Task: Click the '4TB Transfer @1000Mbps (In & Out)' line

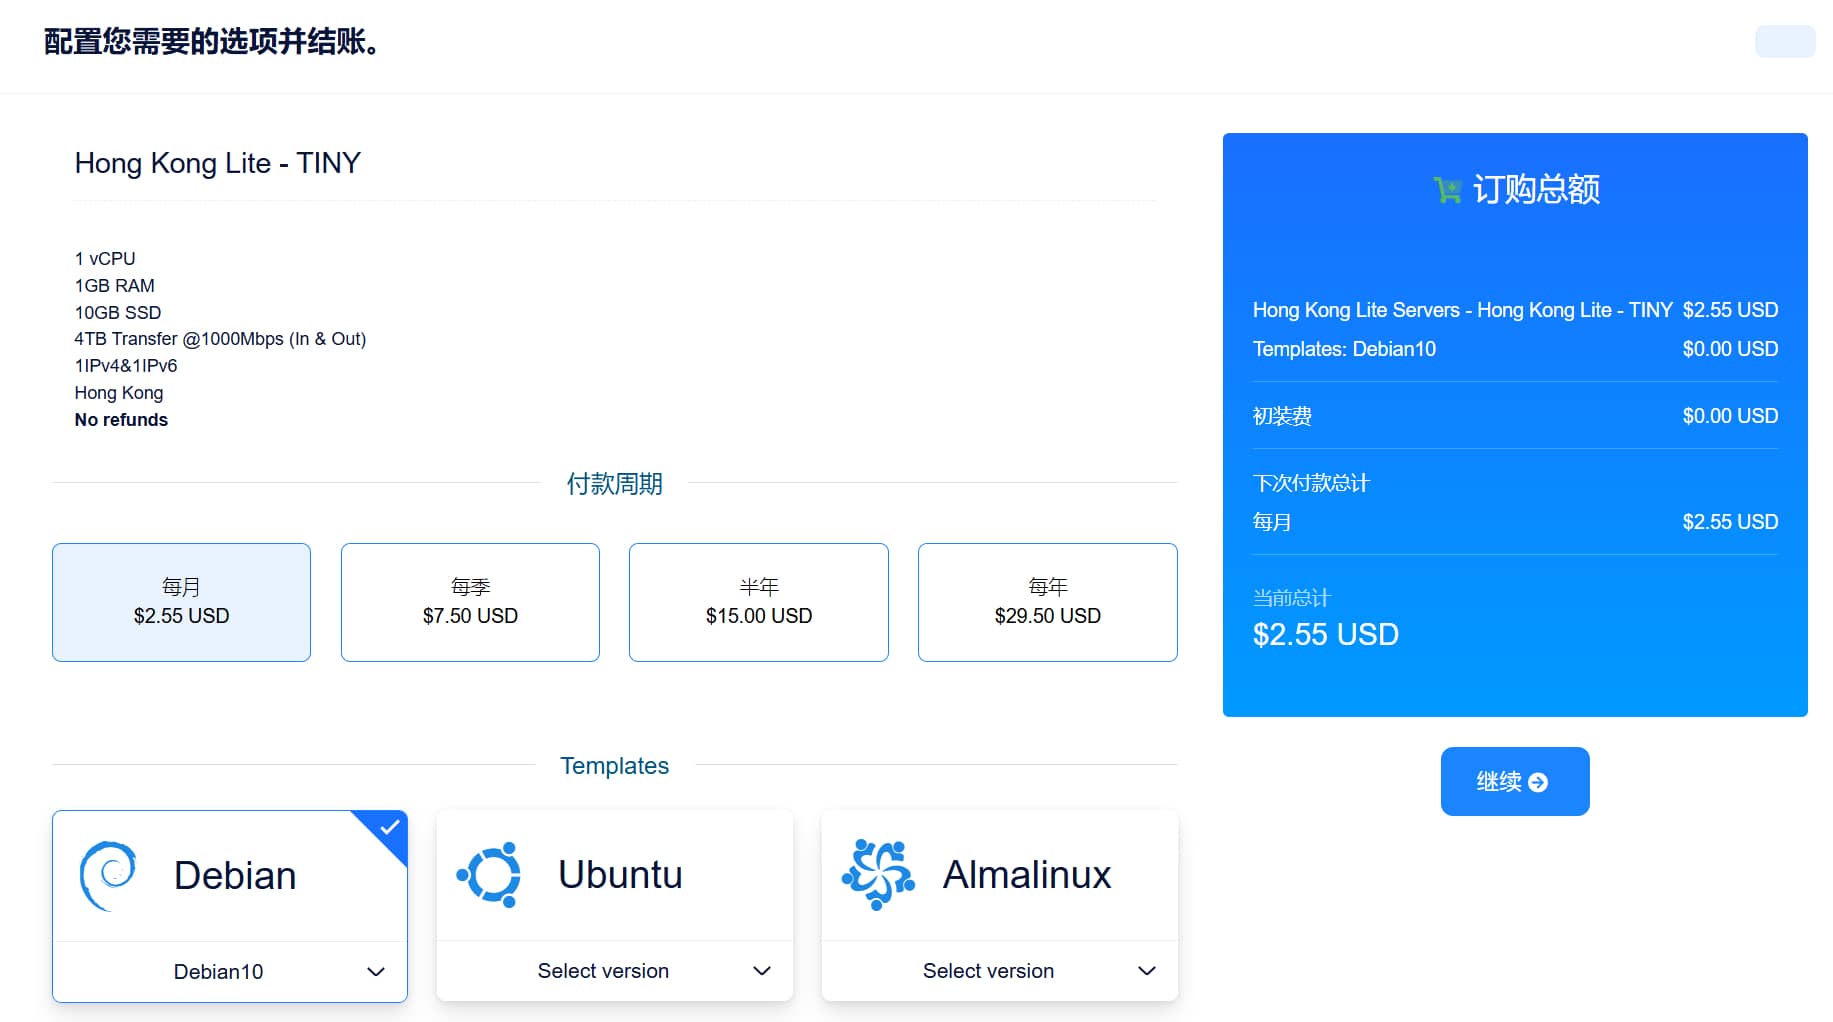Action: pos(220,339)
